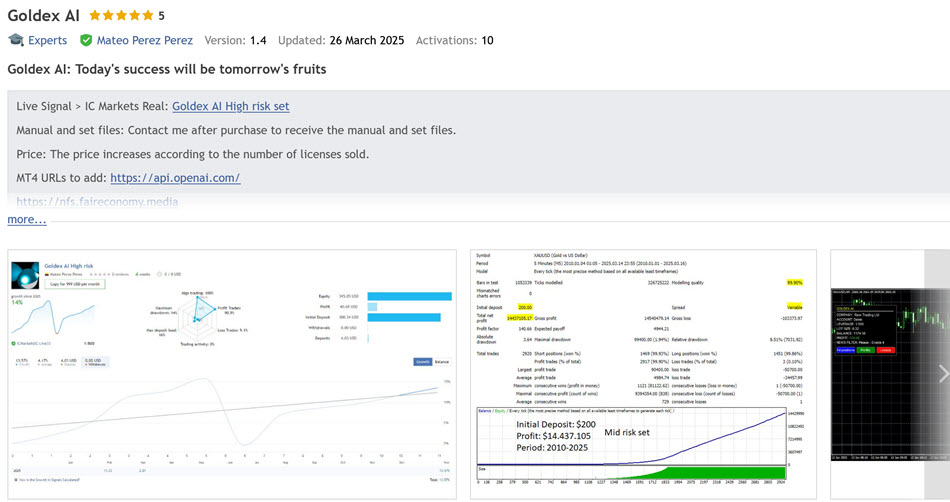Open the live signal growth screenshot thumbnail

pos(232,374)
